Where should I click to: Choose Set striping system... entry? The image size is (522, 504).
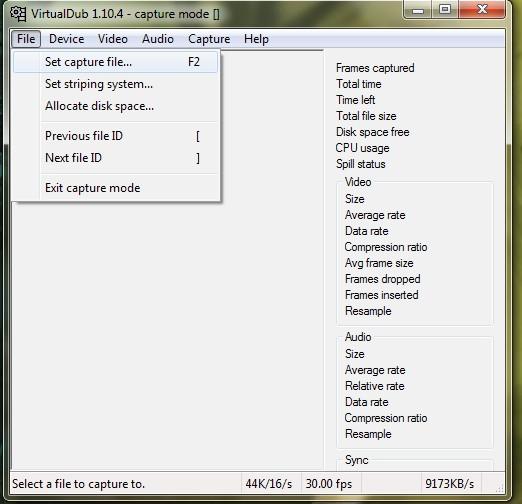[x=116, y=84]
